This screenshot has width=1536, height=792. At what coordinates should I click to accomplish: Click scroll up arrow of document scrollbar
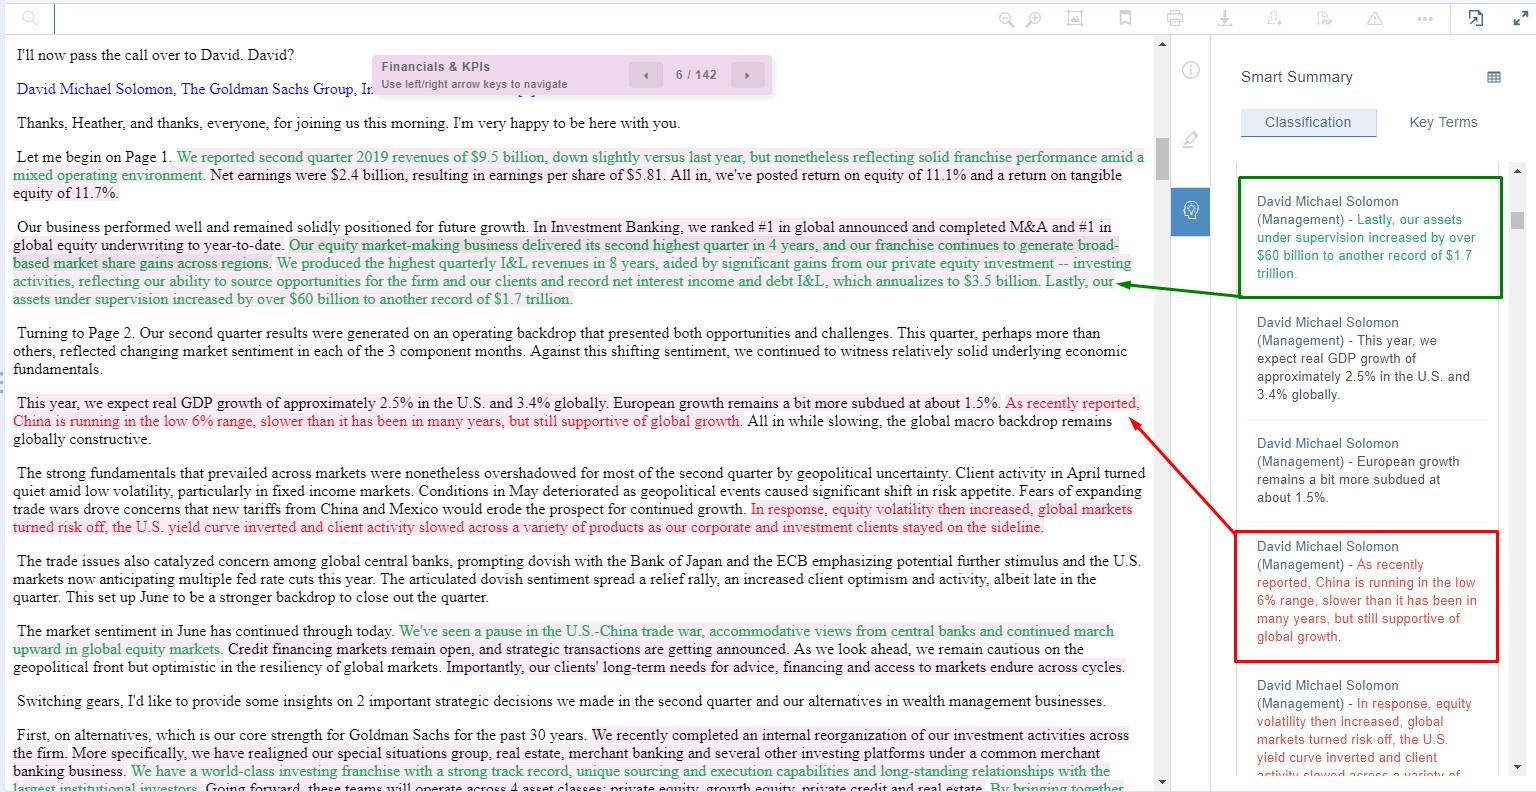click(1162, 44)
